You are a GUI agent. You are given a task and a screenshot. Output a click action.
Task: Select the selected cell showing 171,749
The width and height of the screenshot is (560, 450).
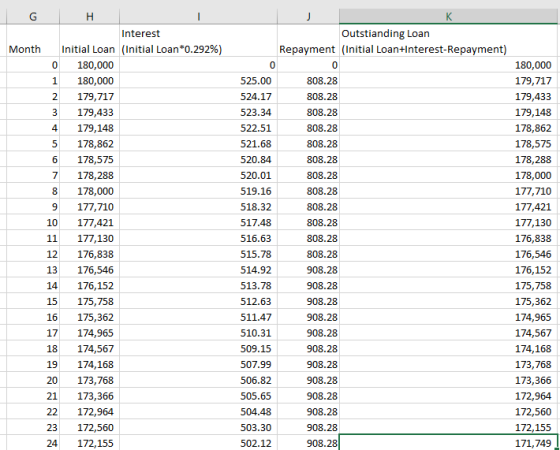click(449, 443)
